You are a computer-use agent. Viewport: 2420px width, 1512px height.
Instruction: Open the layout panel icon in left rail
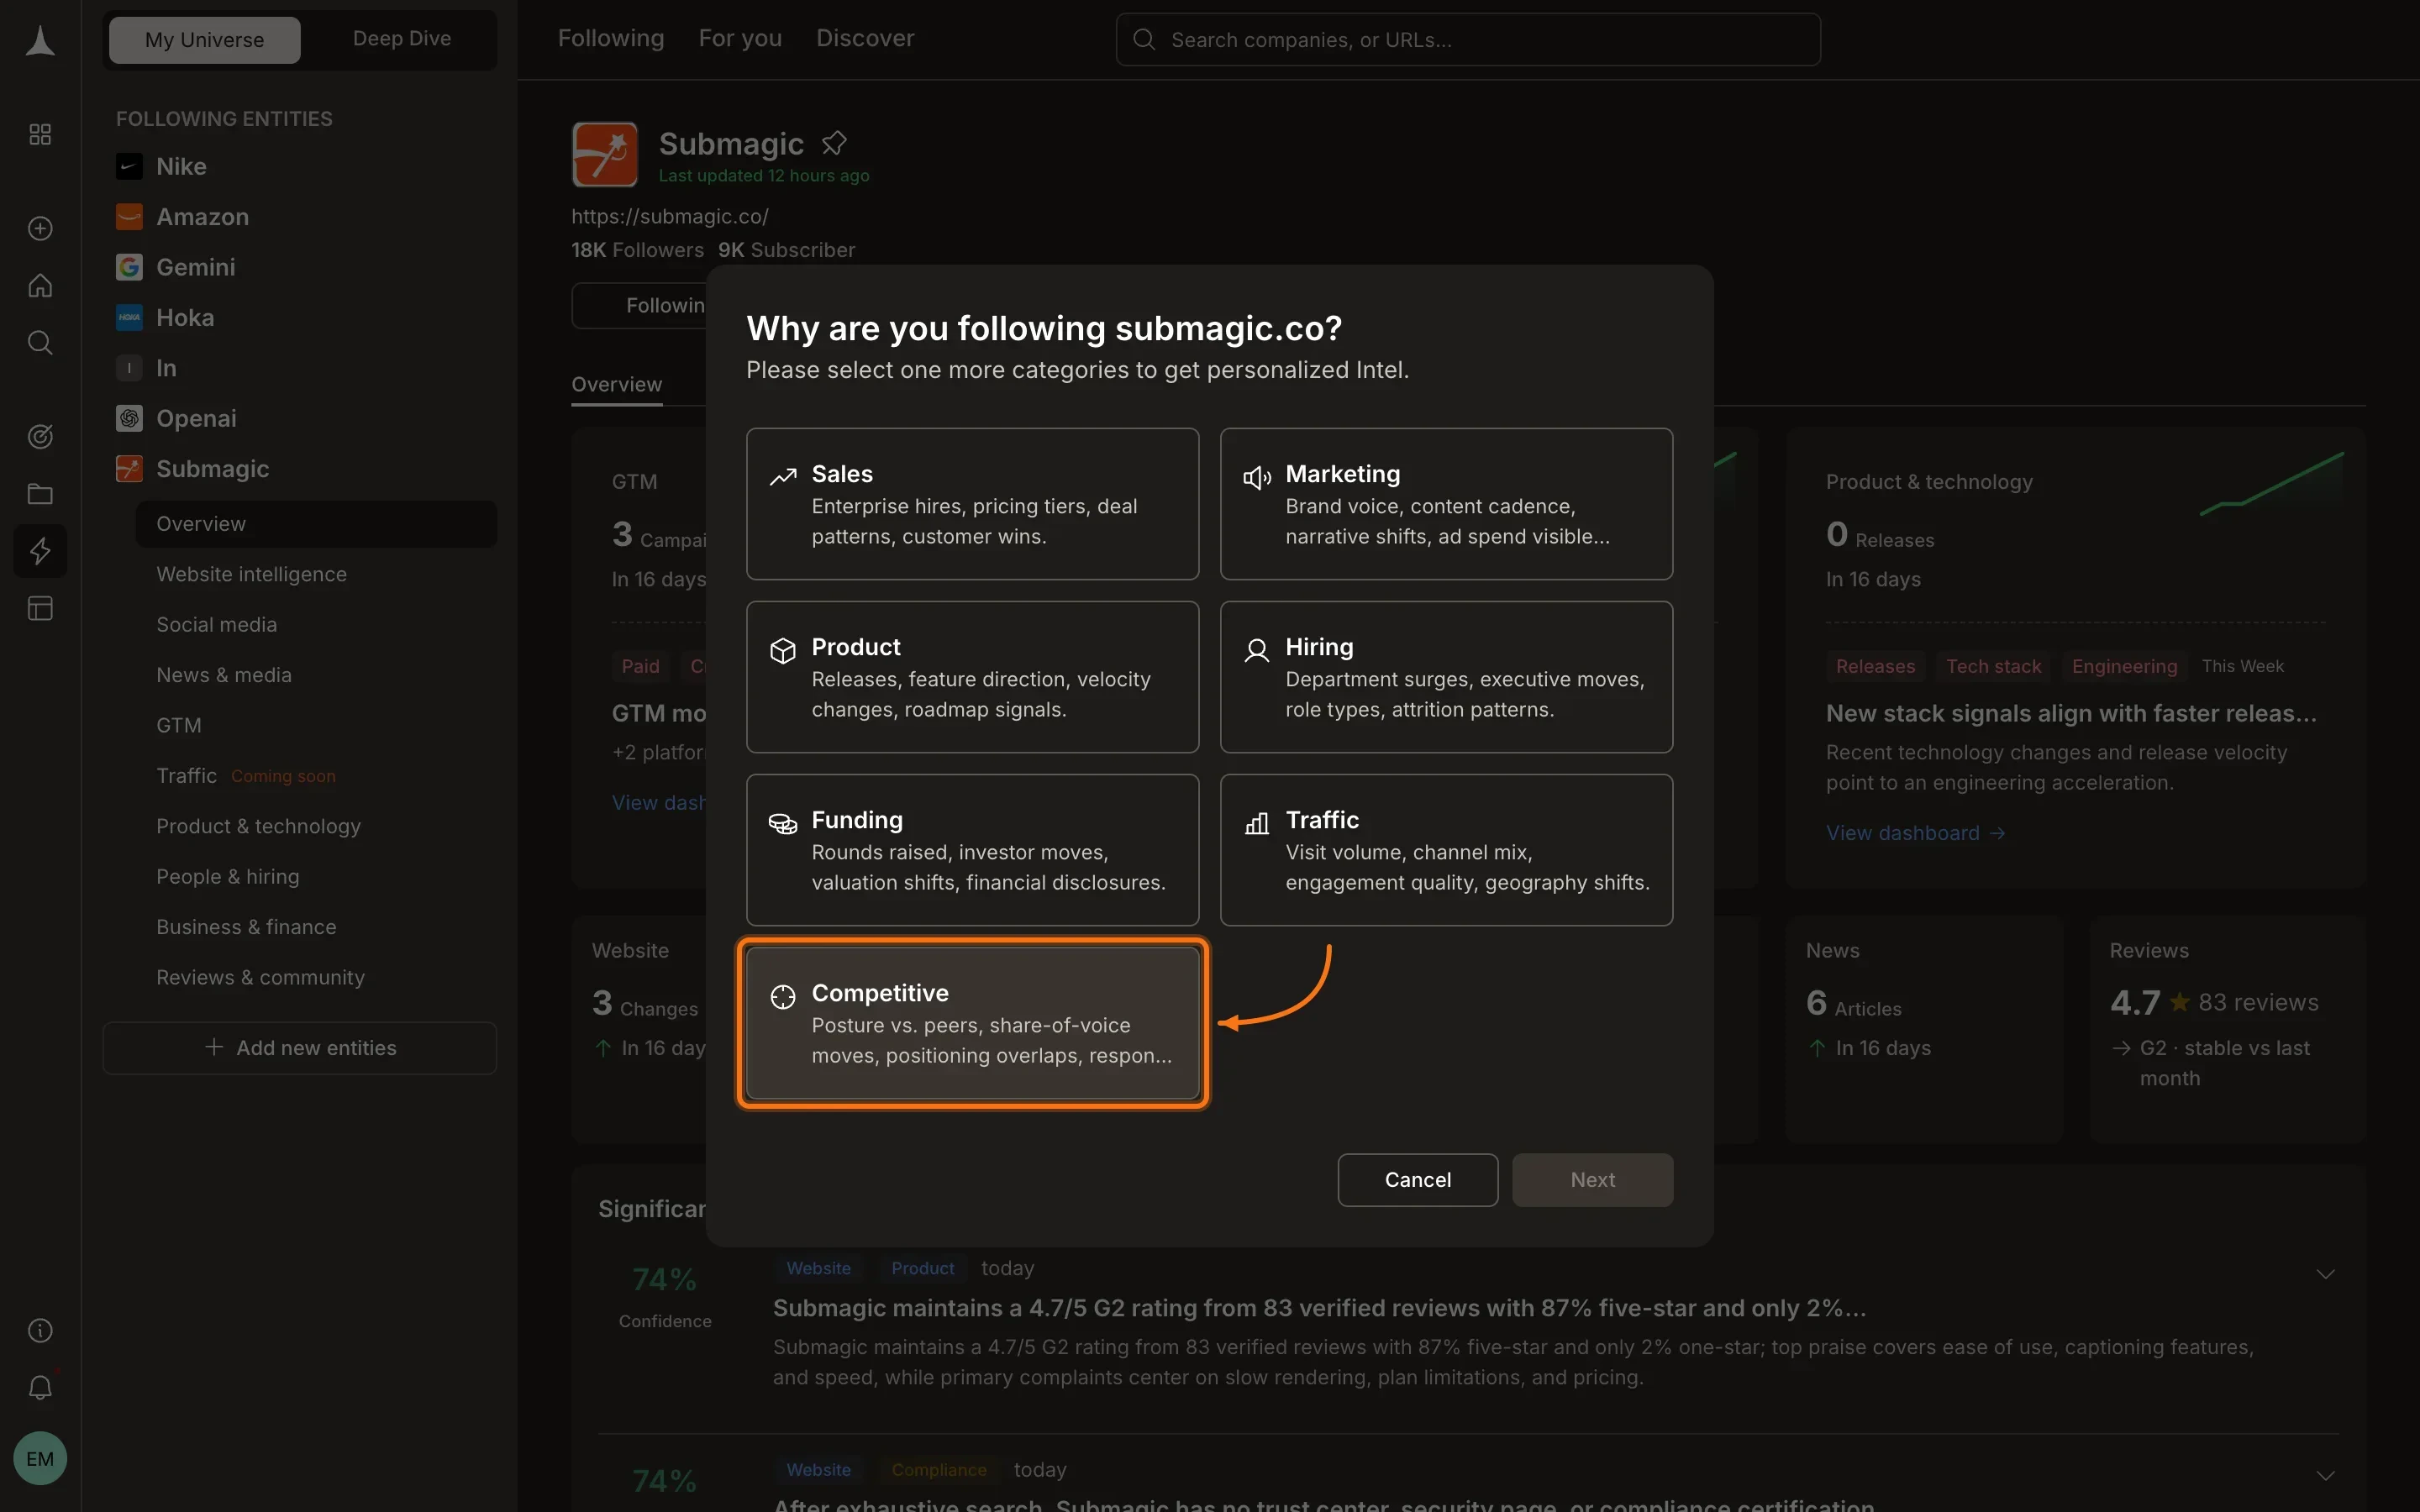(40, 608)
